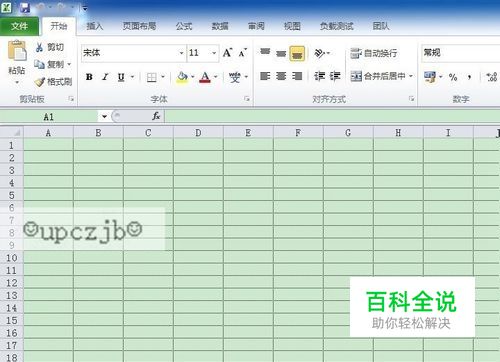Select row 12 header
Image resolution: width=500 pixels, height=362 pixels.
[12, 283]
